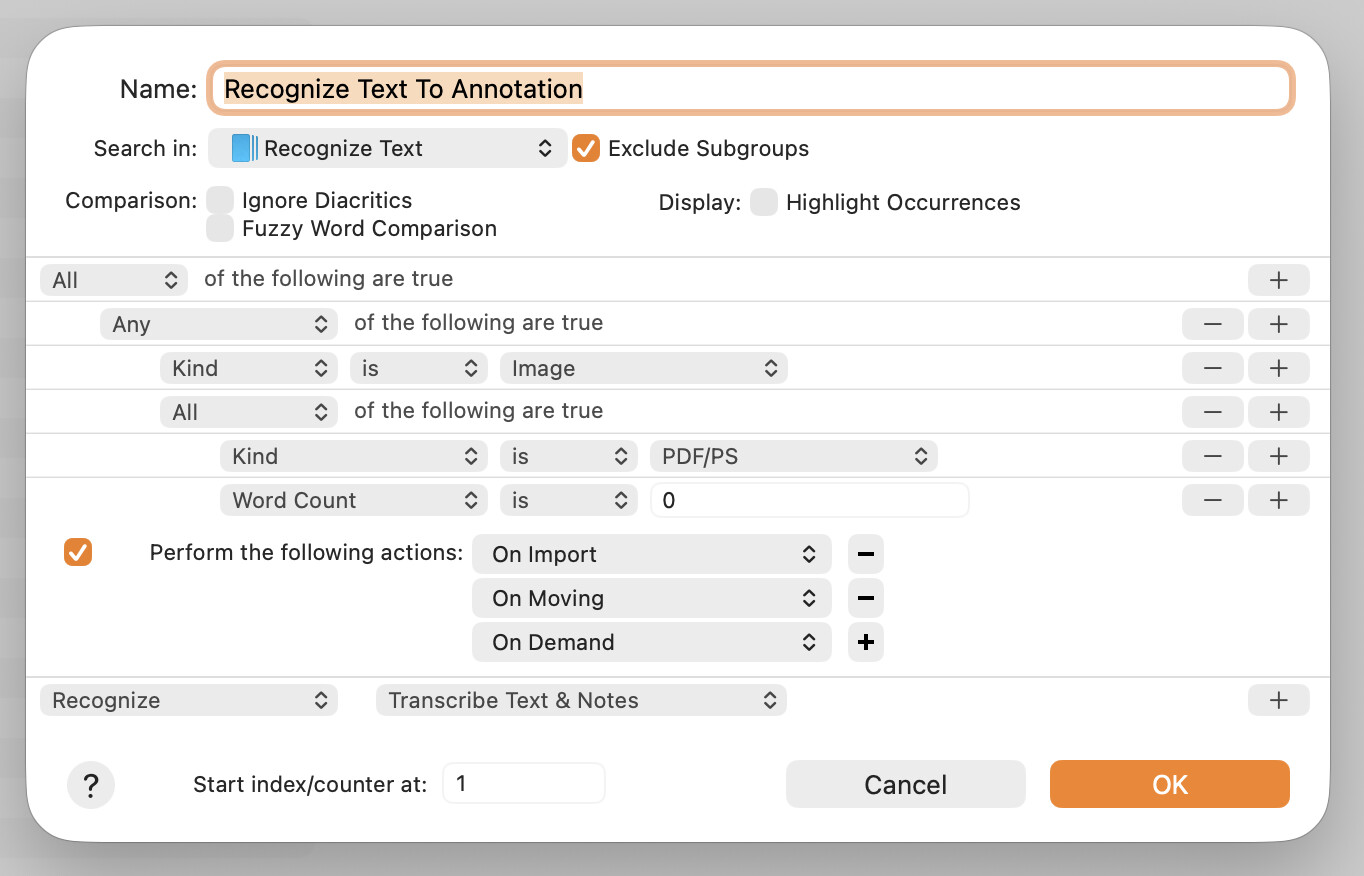1364x876 pixels.
Task: Expand the On Import trigger dropdown
Action: tap(651, 554)
